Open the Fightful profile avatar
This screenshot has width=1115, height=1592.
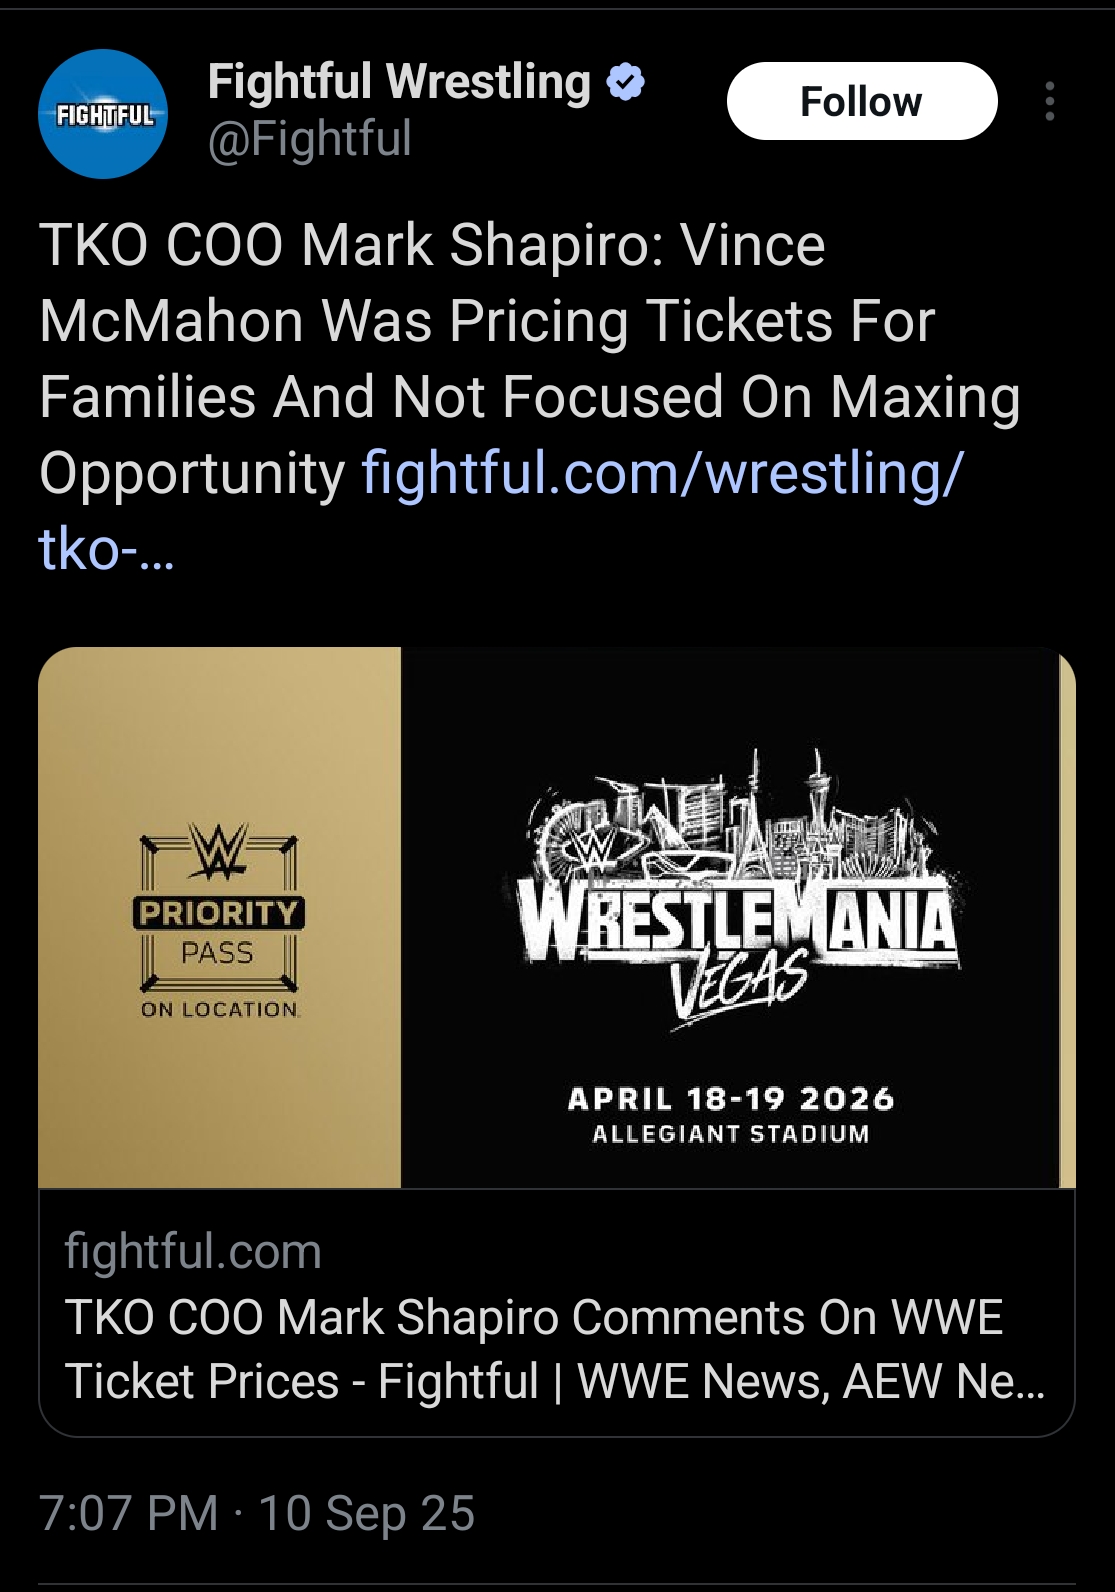(103, 114)
